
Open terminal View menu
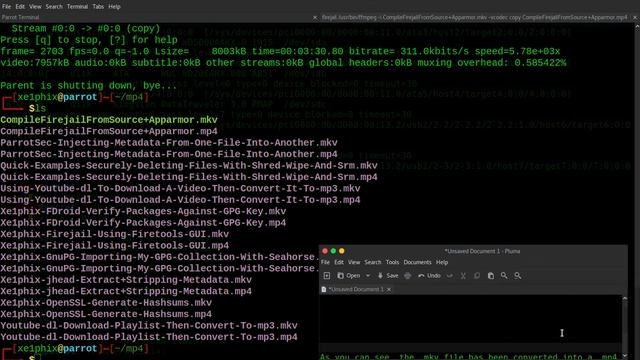pos(35,7)
